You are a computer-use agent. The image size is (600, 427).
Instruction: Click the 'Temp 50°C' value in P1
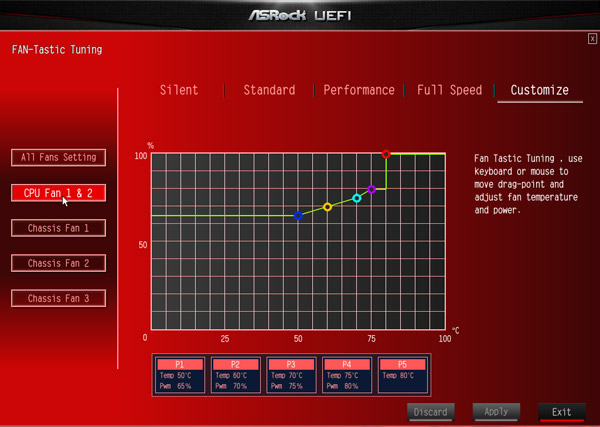pos(176,376)
